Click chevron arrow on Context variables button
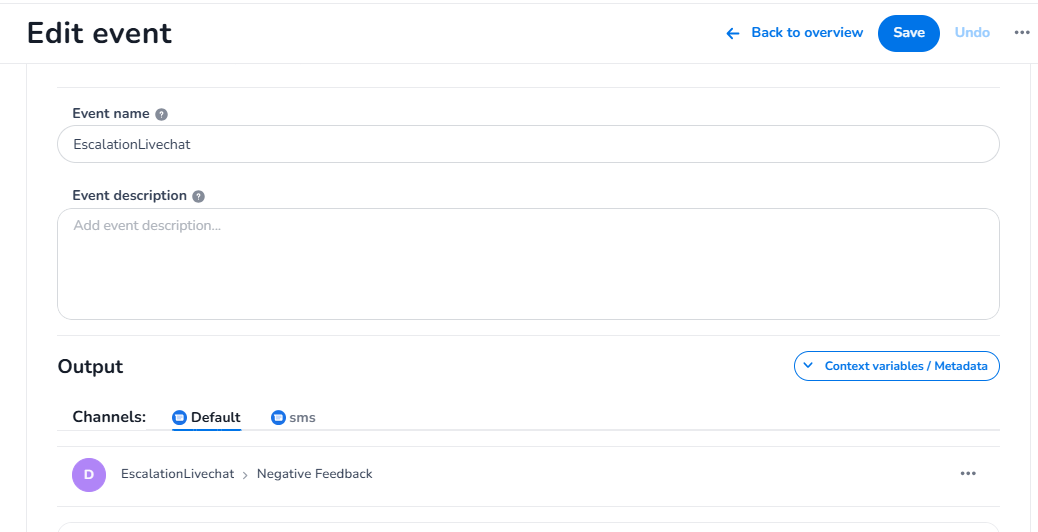This screenshot has width=1038, height=532. point(809,366)
